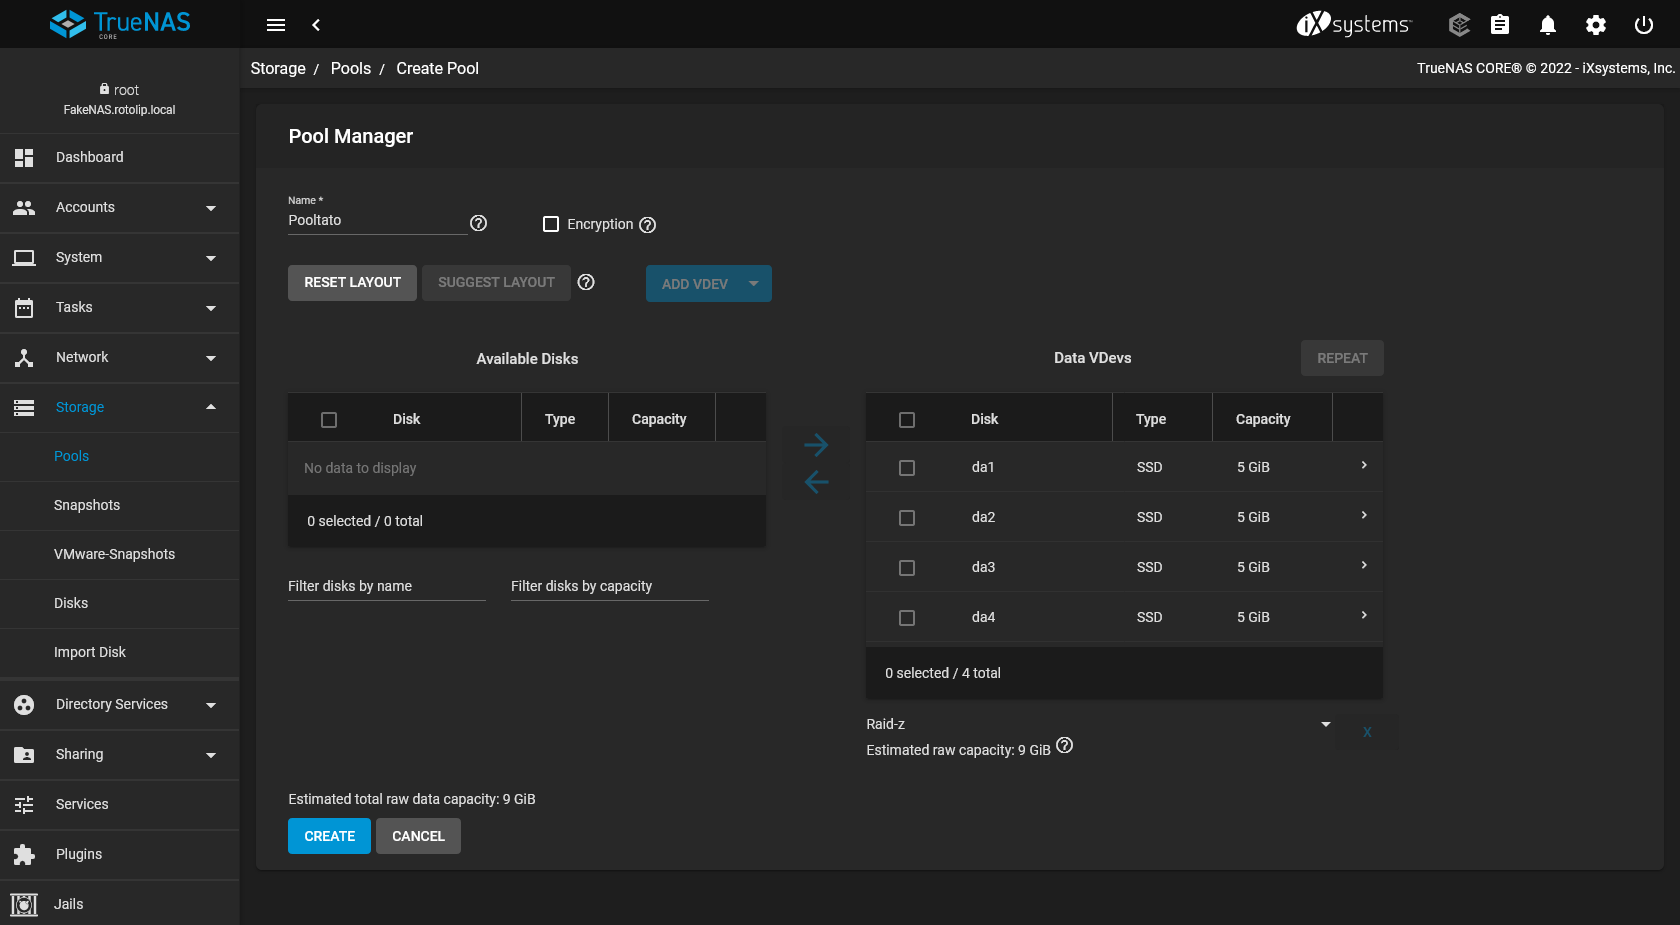Collapse sidebar with the back chevron icon
This screenshot has width=1680, height=925.
(316, 25)
